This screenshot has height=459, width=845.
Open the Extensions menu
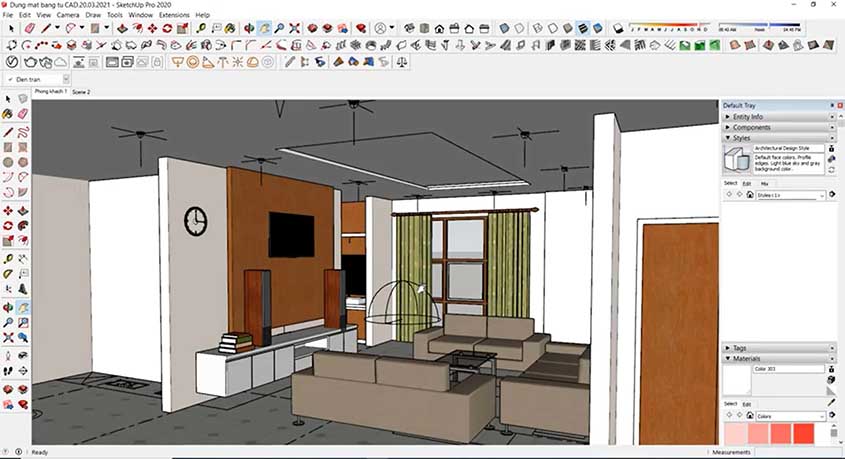point(173,15)
